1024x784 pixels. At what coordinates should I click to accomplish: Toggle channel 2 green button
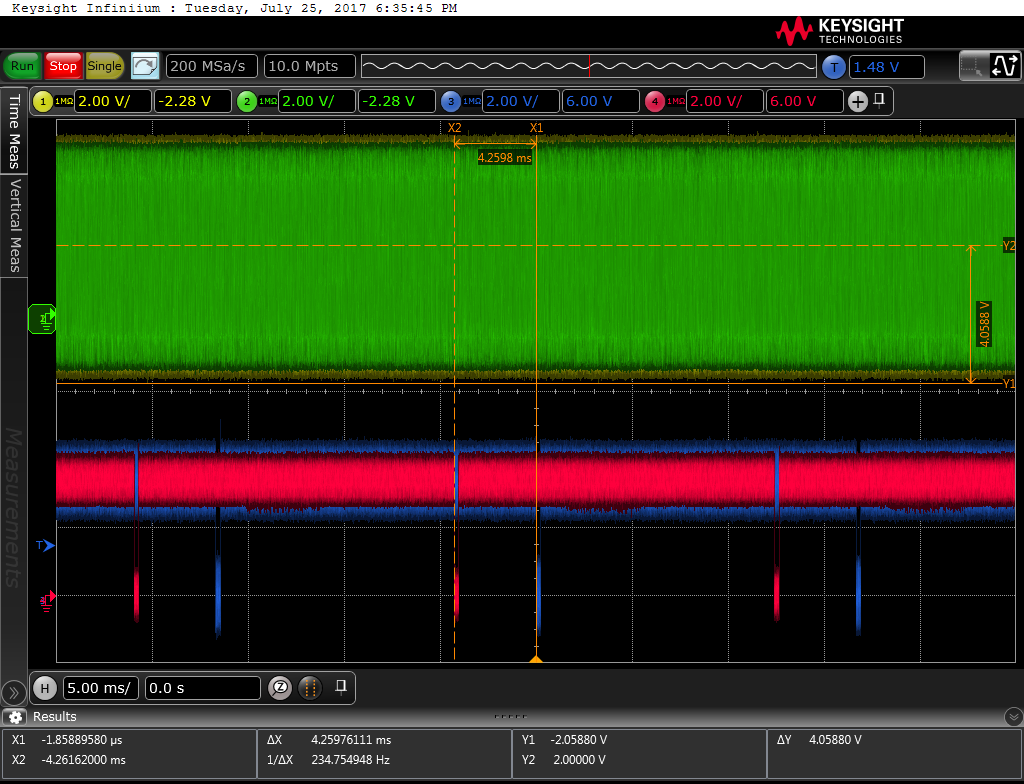246,101
